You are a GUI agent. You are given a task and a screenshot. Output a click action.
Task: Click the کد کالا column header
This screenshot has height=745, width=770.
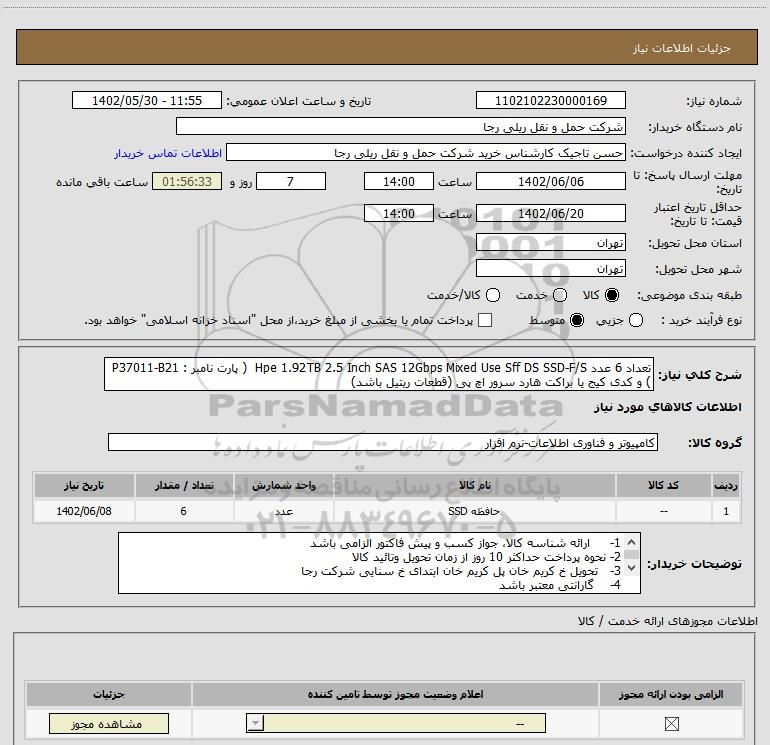(663, 485)
